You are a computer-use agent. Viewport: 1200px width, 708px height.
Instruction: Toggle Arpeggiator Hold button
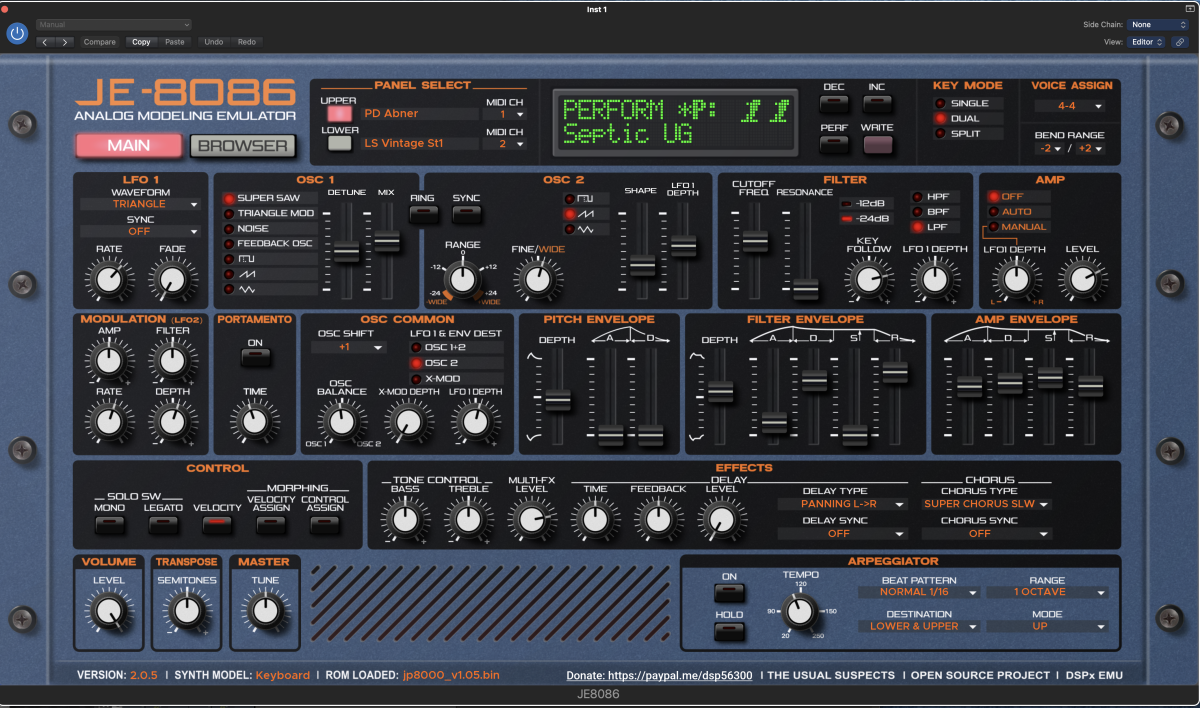coord(729,631)
